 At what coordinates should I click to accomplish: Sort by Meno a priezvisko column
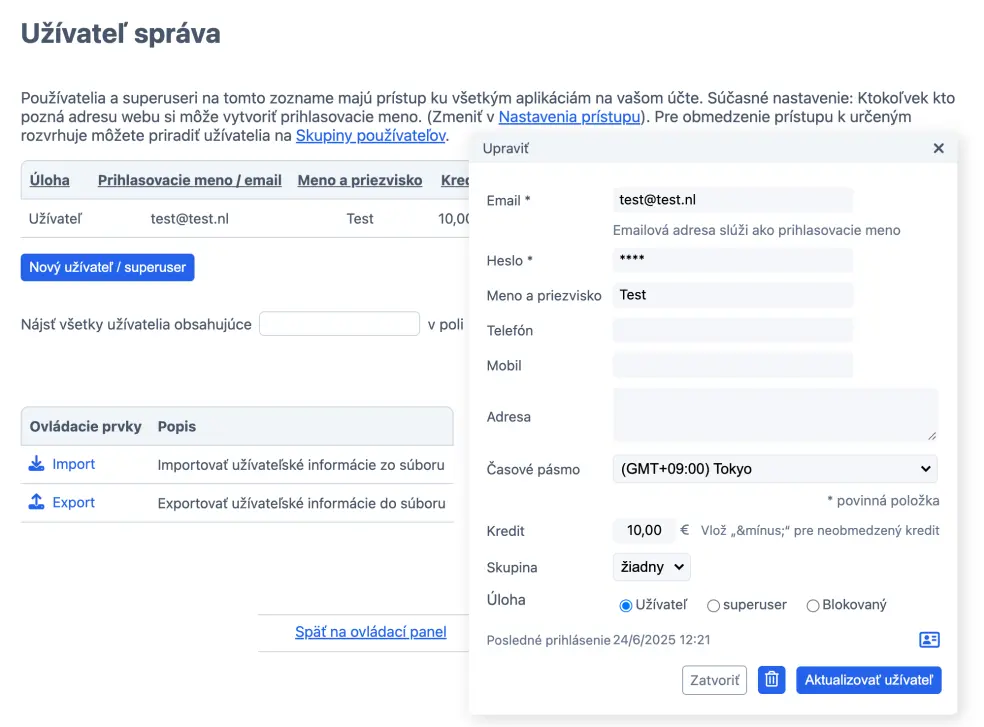[x=361, y=180]
